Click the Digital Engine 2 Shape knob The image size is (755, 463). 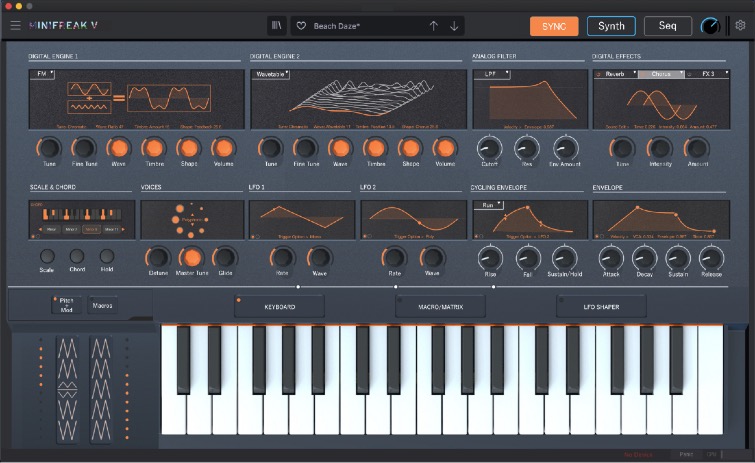(x=410, y=148)
